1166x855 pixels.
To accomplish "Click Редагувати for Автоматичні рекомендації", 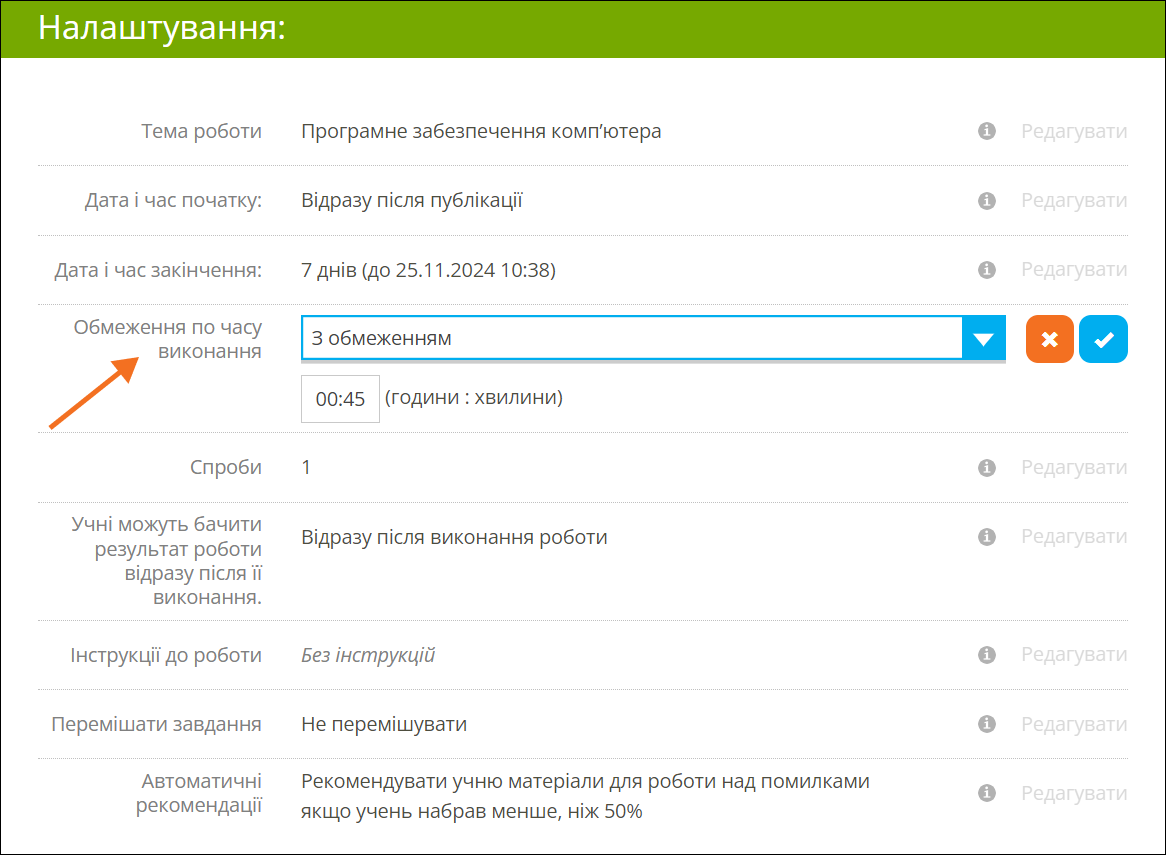I will [x=1073, y=793].
